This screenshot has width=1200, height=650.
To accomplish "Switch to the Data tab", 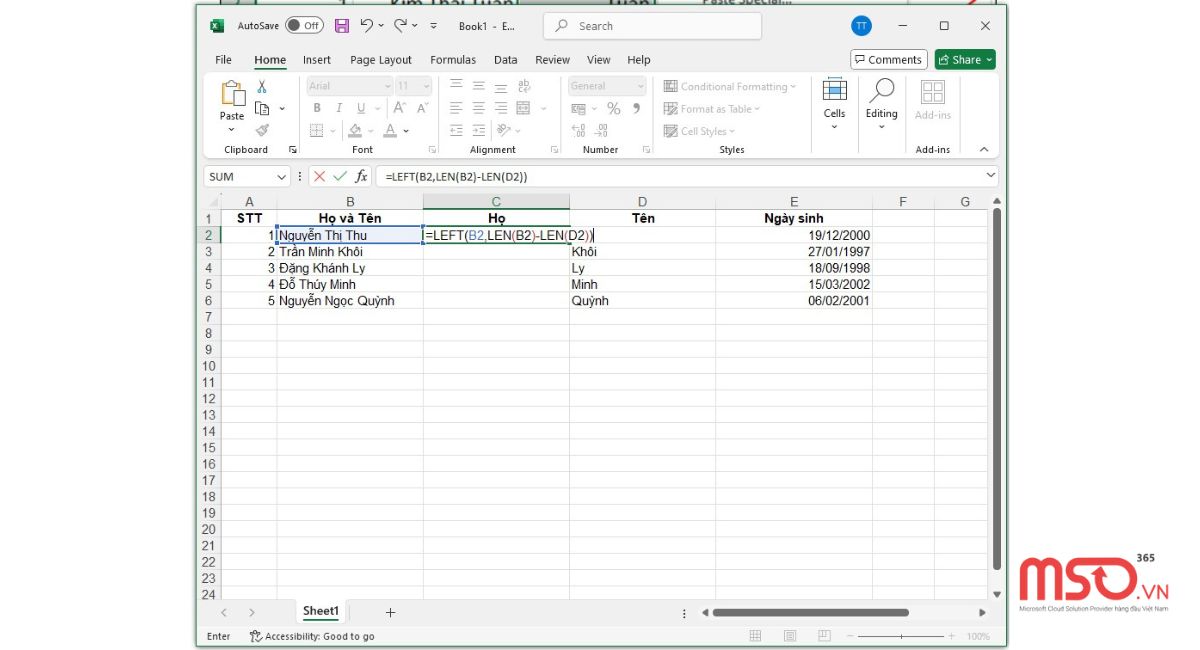I will coord(506,60).
